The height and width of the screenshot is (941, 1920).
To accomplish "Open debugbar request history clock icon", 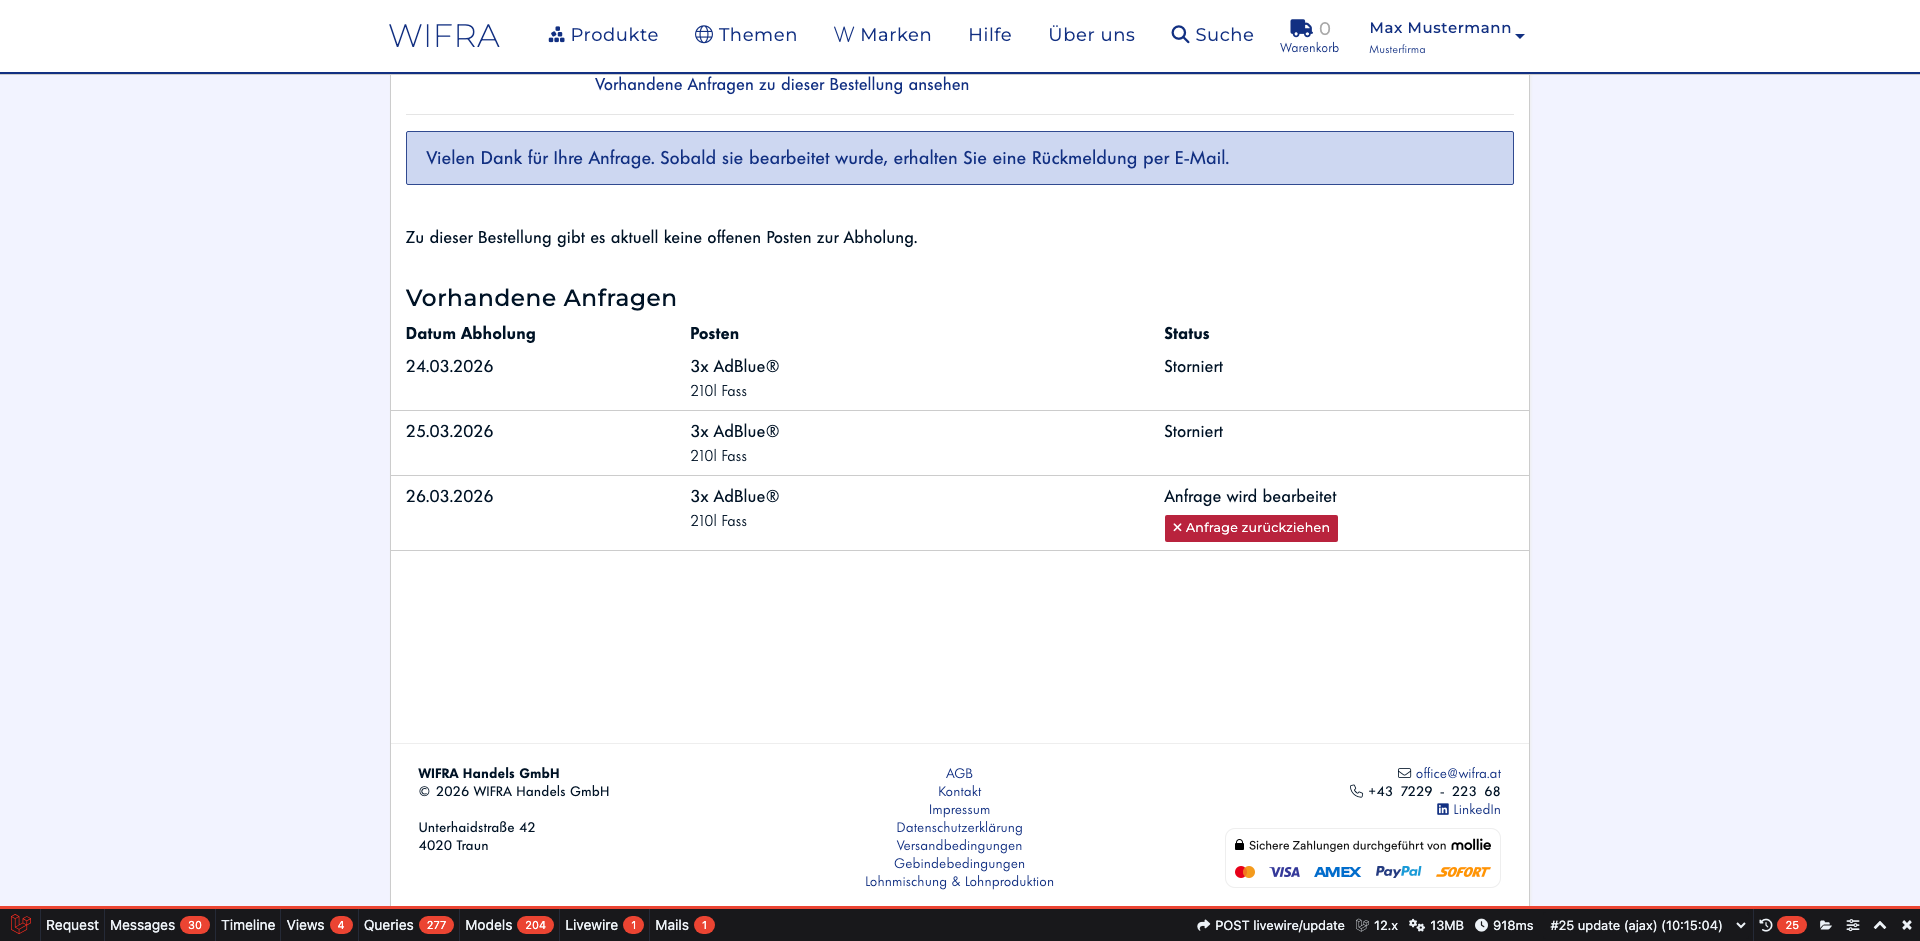I will click(1766, 925).
